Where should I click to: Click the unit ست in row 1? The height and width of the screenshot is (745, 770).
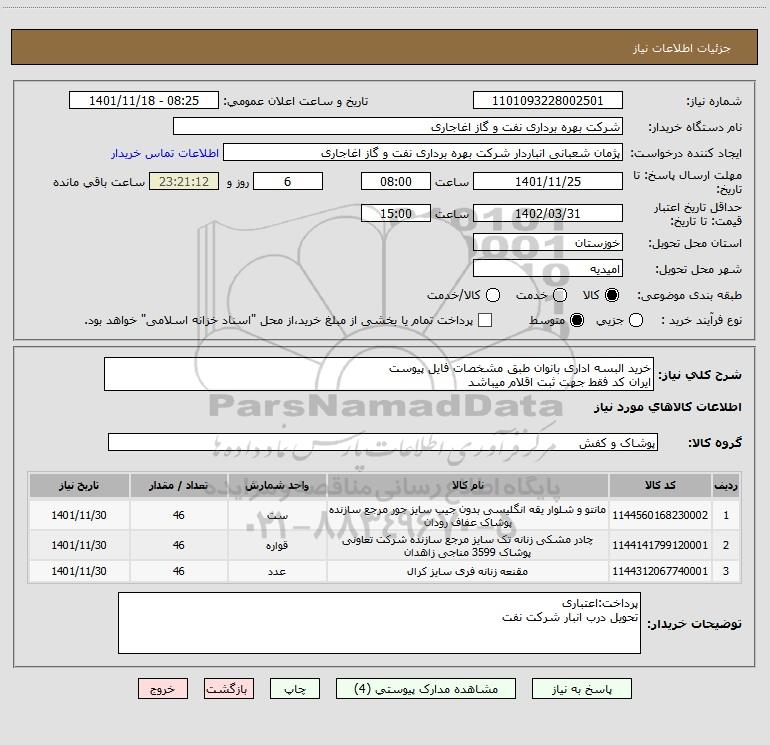click(x=277, y=516)
